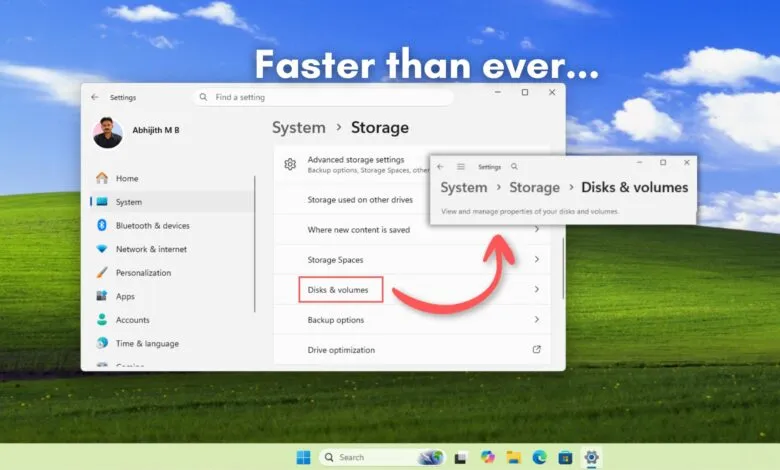Click the content scrollbar in Storage page
This screenshot has height=470, width=780.
click(x=563, y=269)
